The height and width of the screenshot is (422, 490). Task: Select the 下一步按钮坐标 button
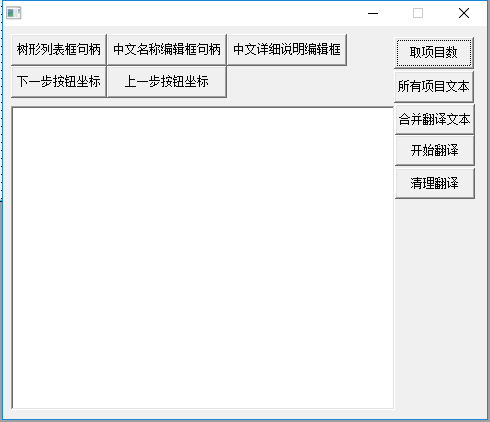[59, 82]
